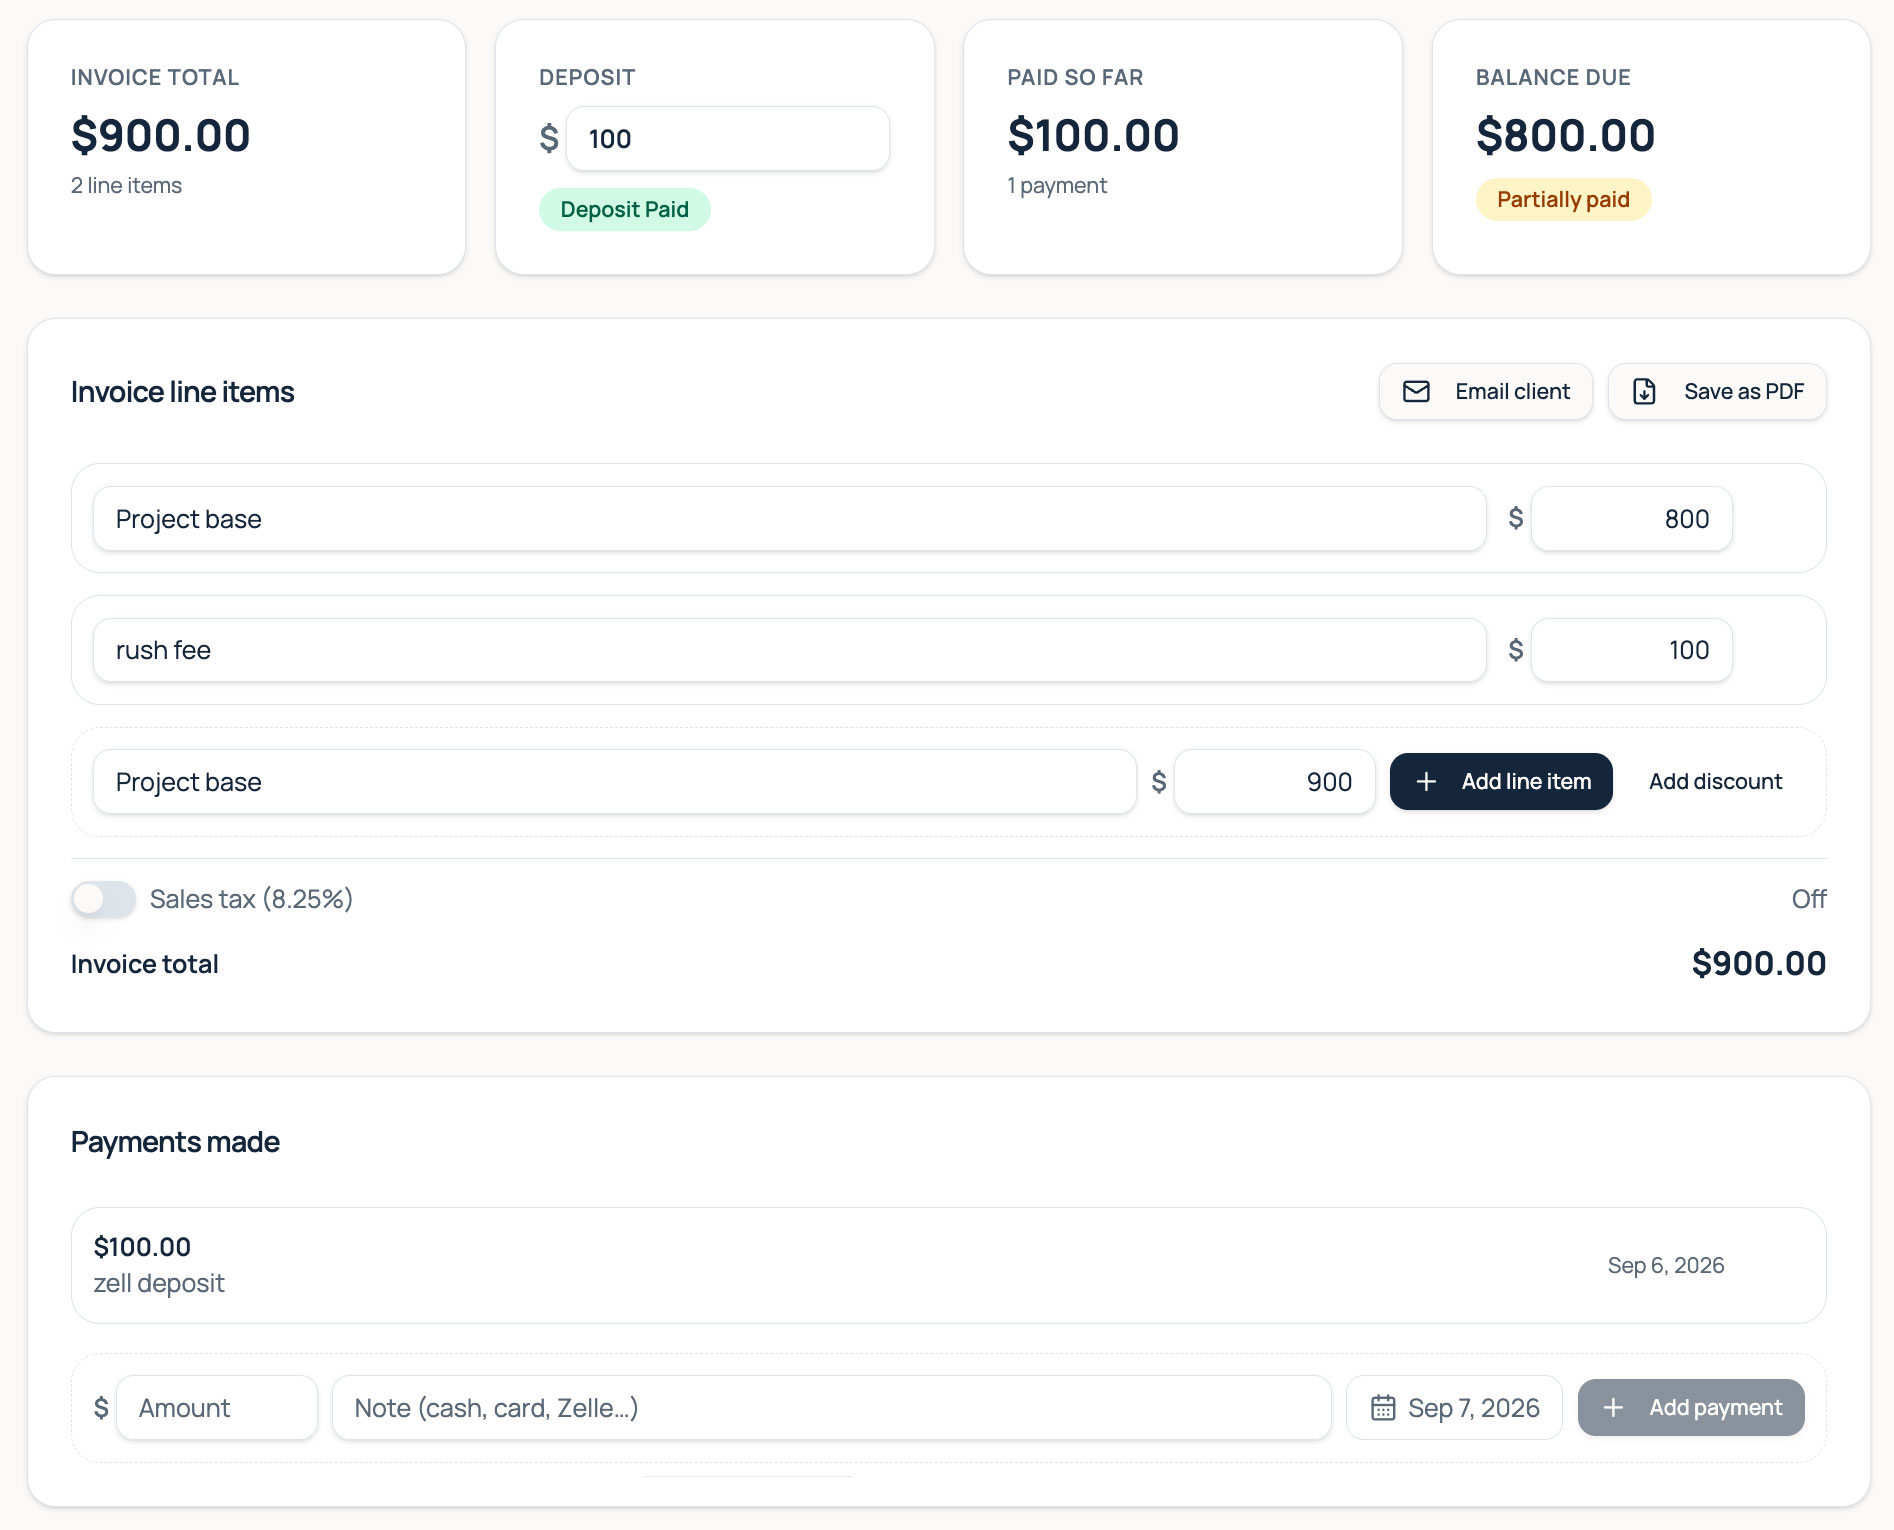Click the plus icon in Add line item
The image size is (1894, 1530).
coord(1427,782)
